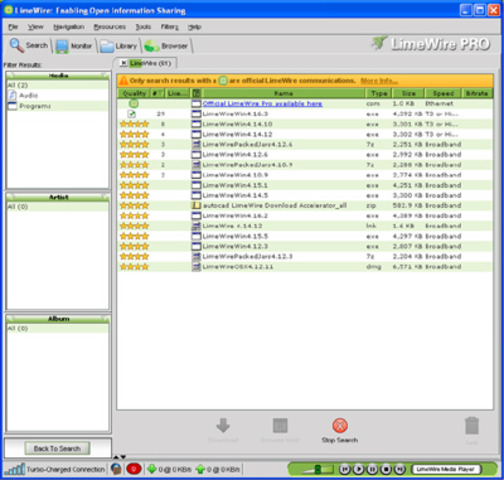Click the LimeWire Media Player title display

tap(445, 469)
